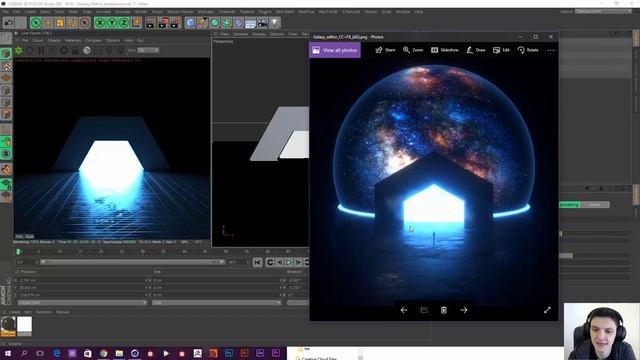Click Share in Photos toolbar
This screenshot has width=640, height=360.
385,50
